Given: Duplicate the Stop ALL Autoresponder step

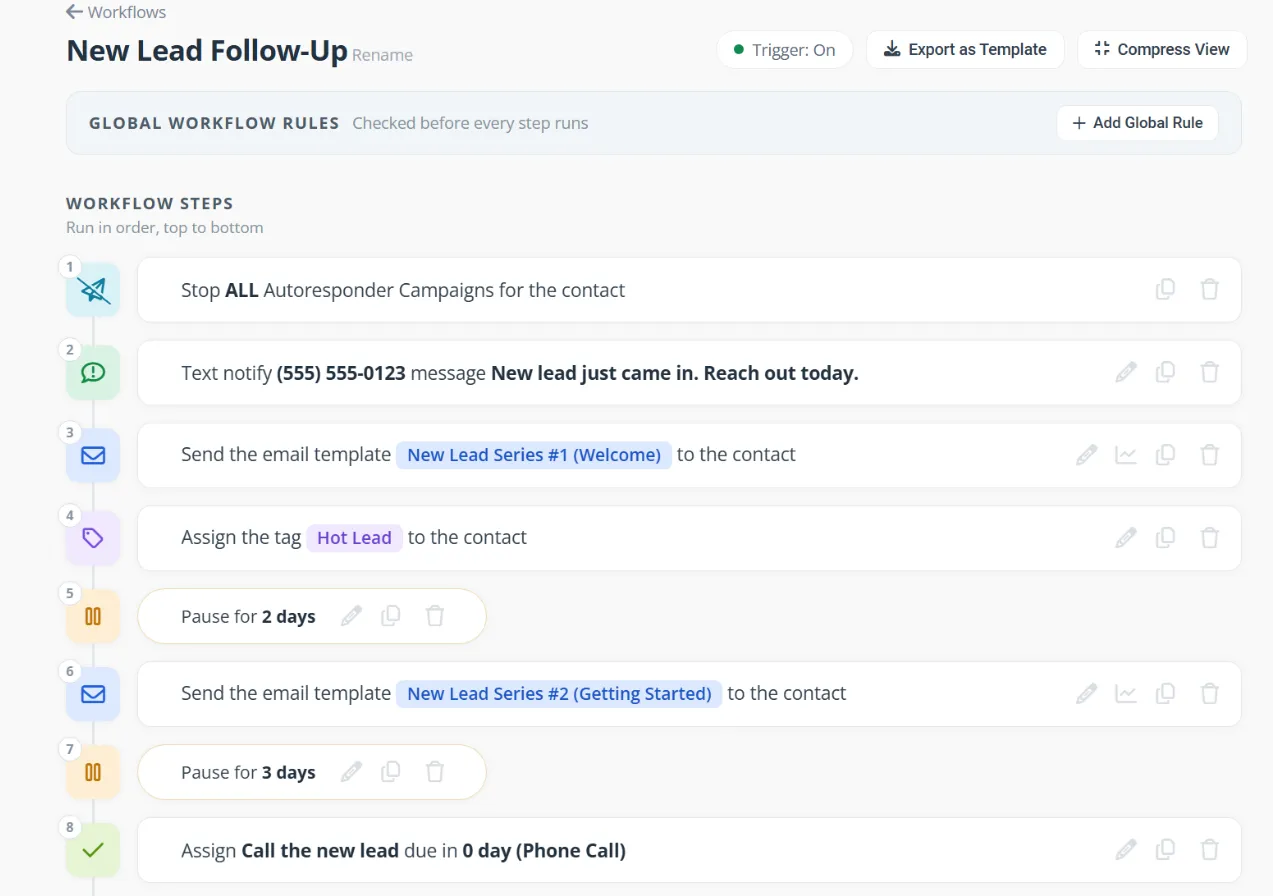Looking at the screenshot, I should (x=1165, y=290).
